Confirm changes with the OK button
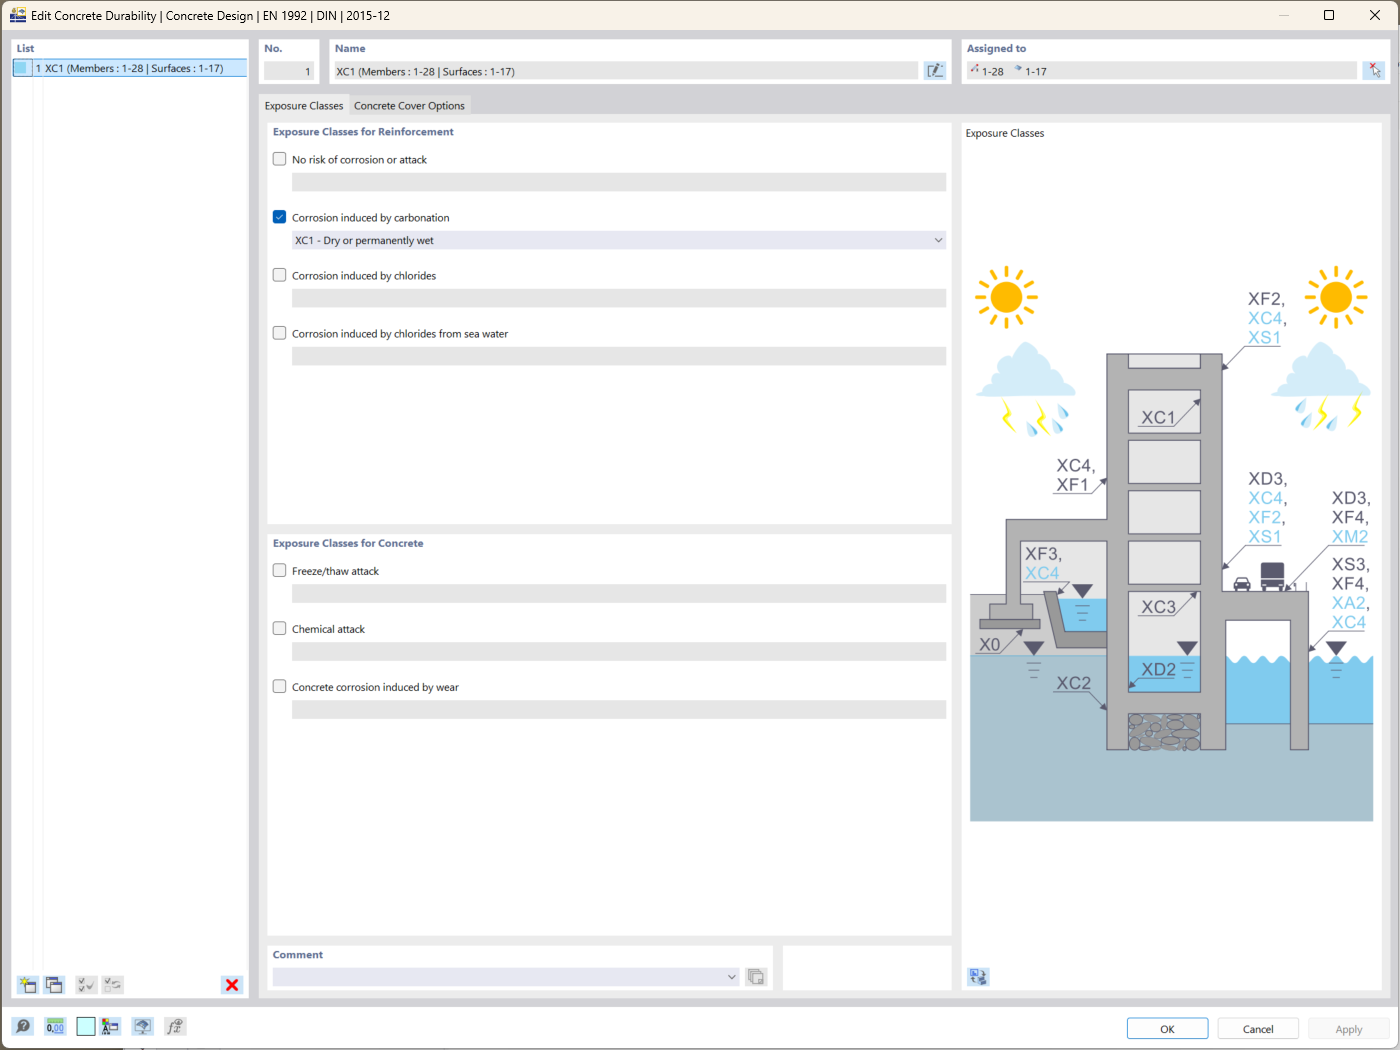Screen dimensions: 1400x1050 [x=1167, y=1028]
